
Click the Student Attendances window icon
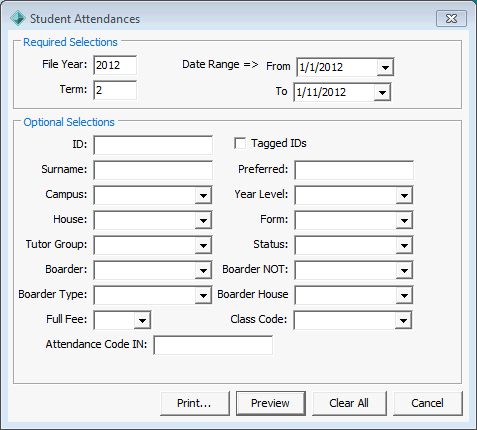[18, 18]
